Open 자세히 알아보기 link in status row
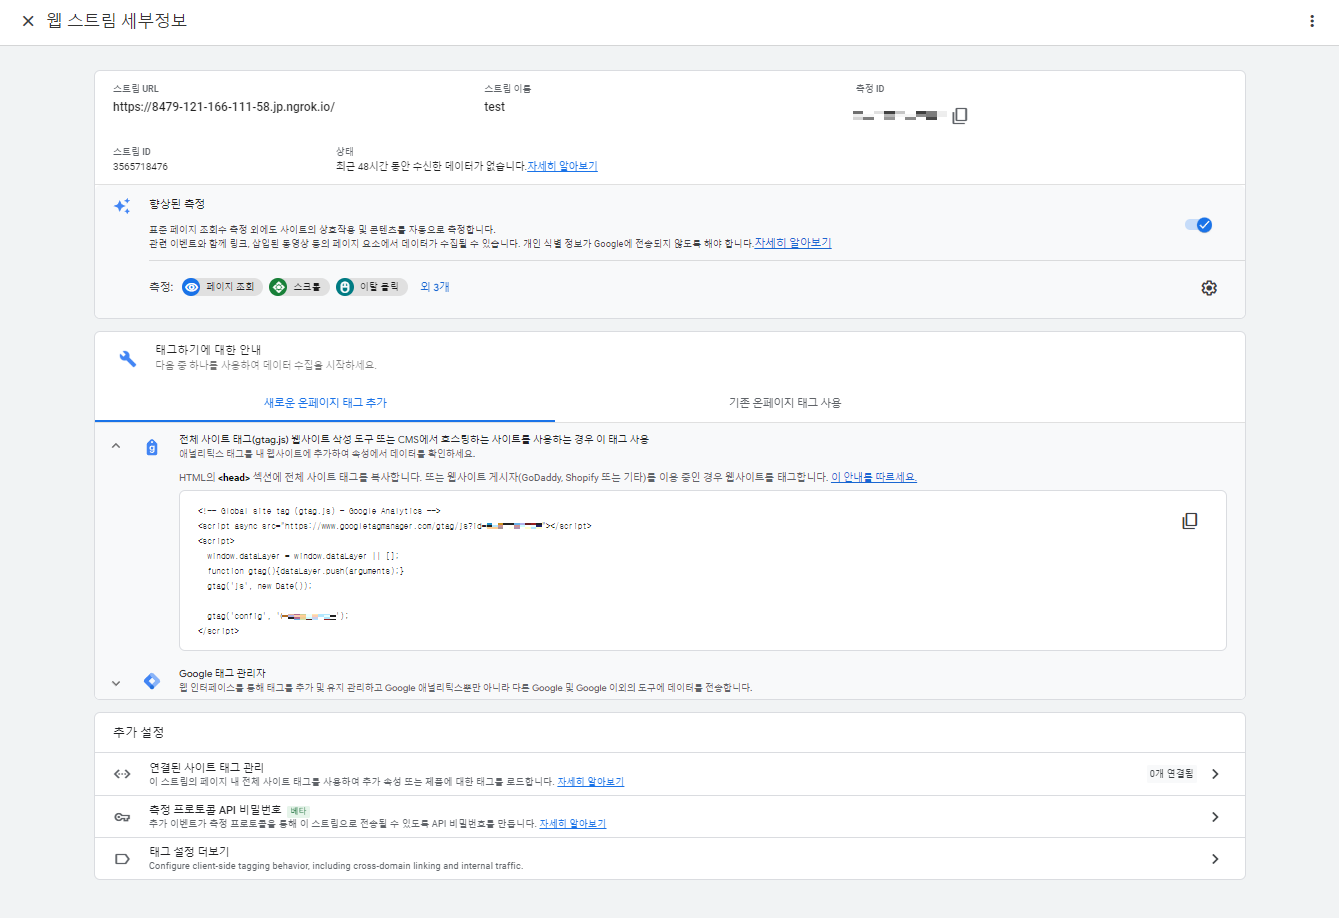The image size is (1339, 918). [x=562, y=166]
